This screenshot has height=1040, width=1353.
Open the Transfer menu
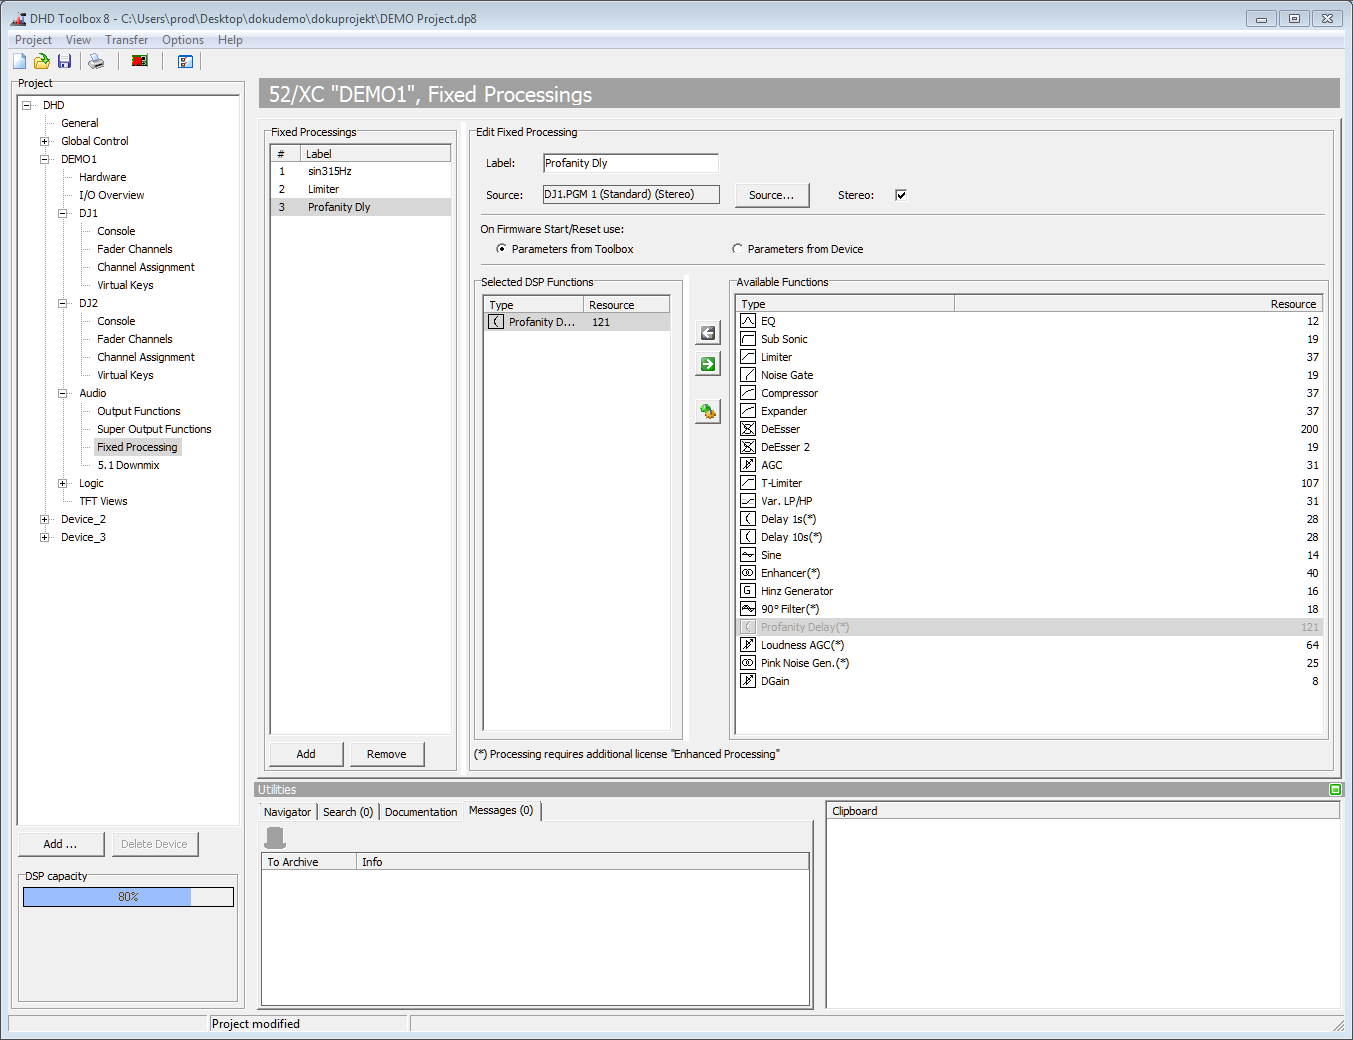[126, 39]
